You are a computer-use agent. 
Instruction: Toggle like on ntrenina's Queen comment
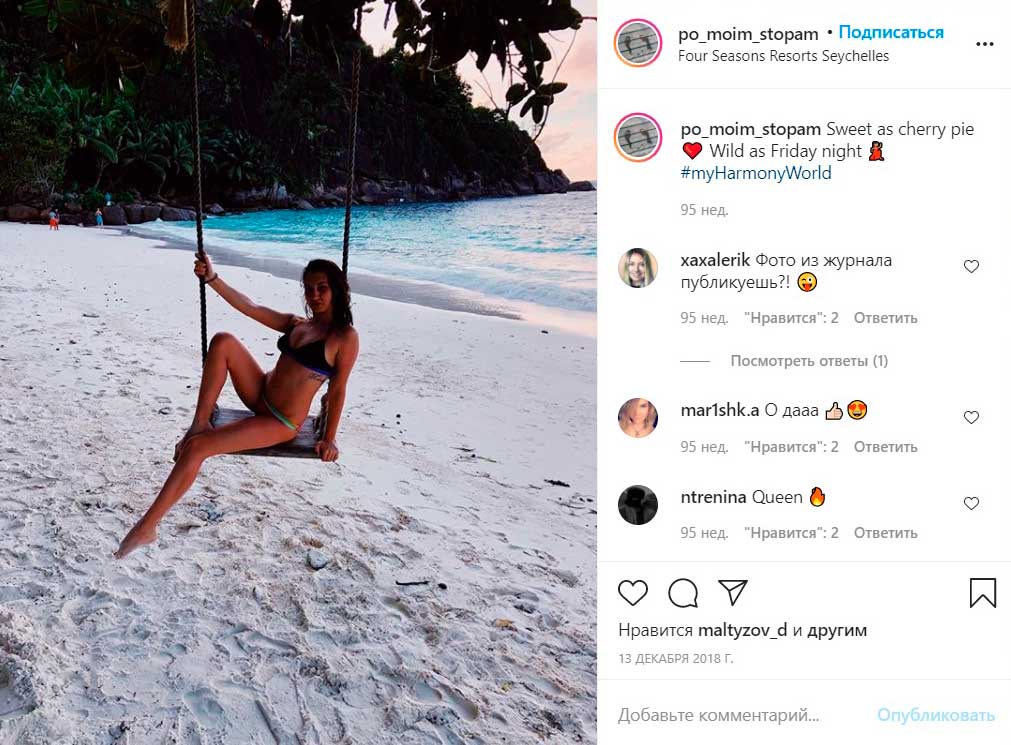[971, 504]
